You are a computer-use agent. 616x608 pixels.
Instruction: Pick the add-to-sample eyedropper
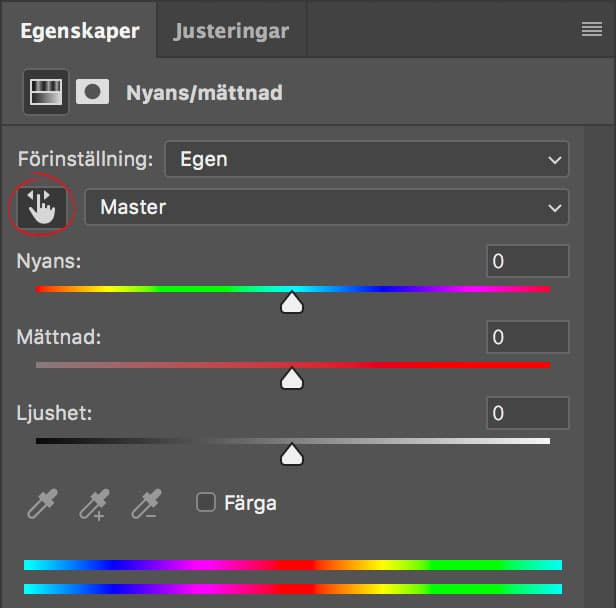point(94,505)
